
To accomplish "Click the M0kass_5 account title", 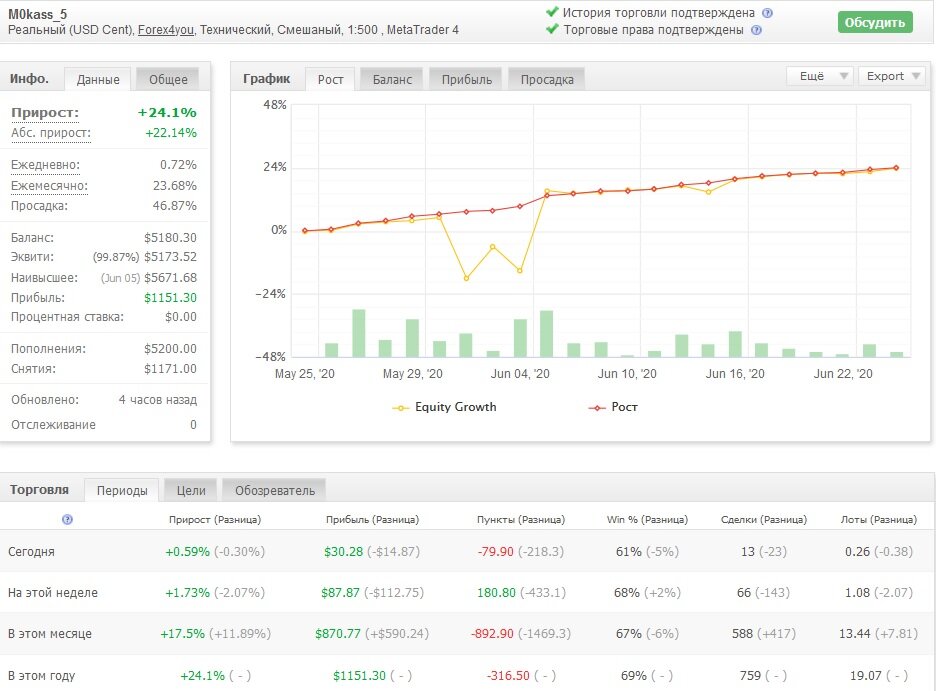I will pos(38,14).
